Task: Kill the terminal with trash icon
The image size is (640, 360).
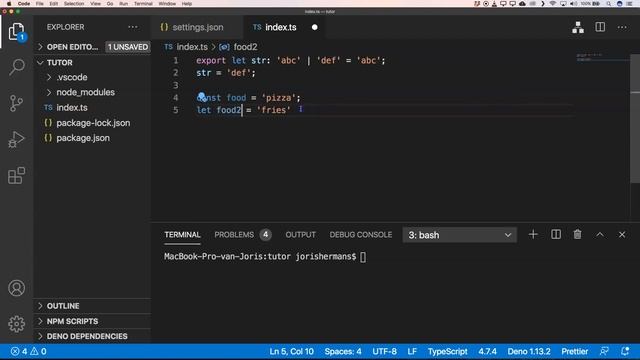Action: tap(577, 235)
